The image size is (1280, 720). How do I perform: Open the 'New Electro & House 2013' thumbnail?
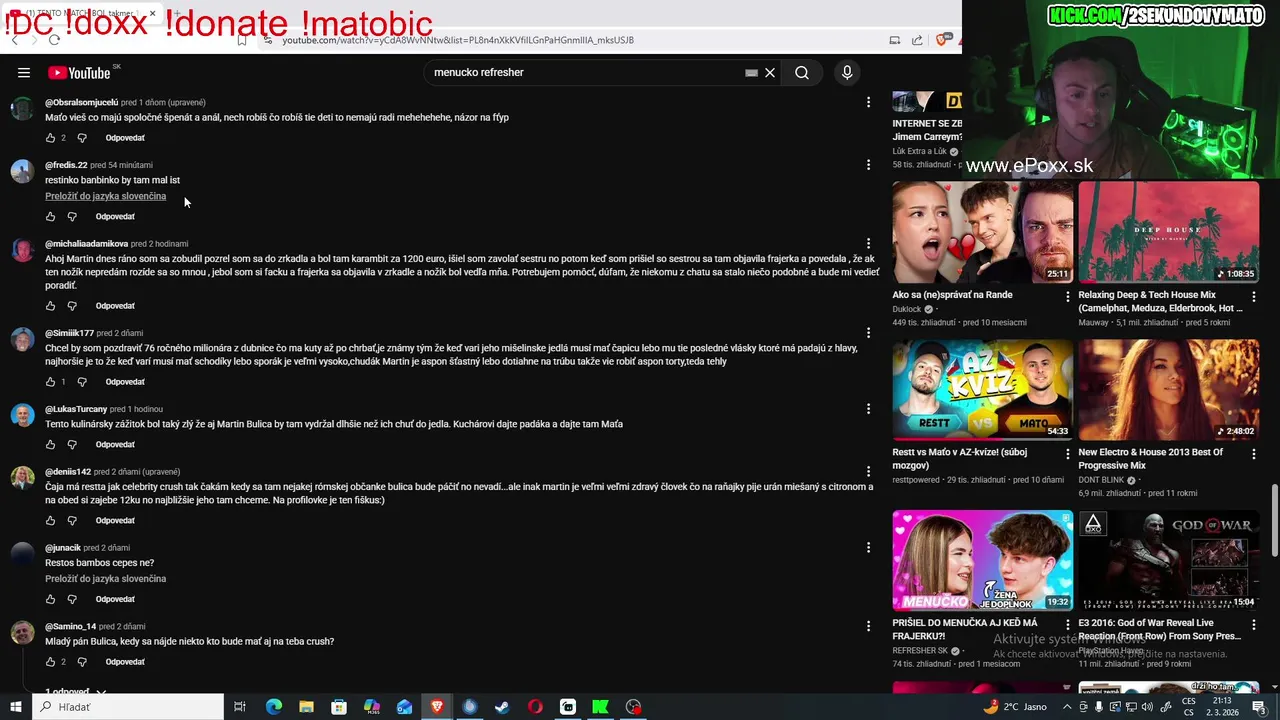click(x=1168, y=390)
